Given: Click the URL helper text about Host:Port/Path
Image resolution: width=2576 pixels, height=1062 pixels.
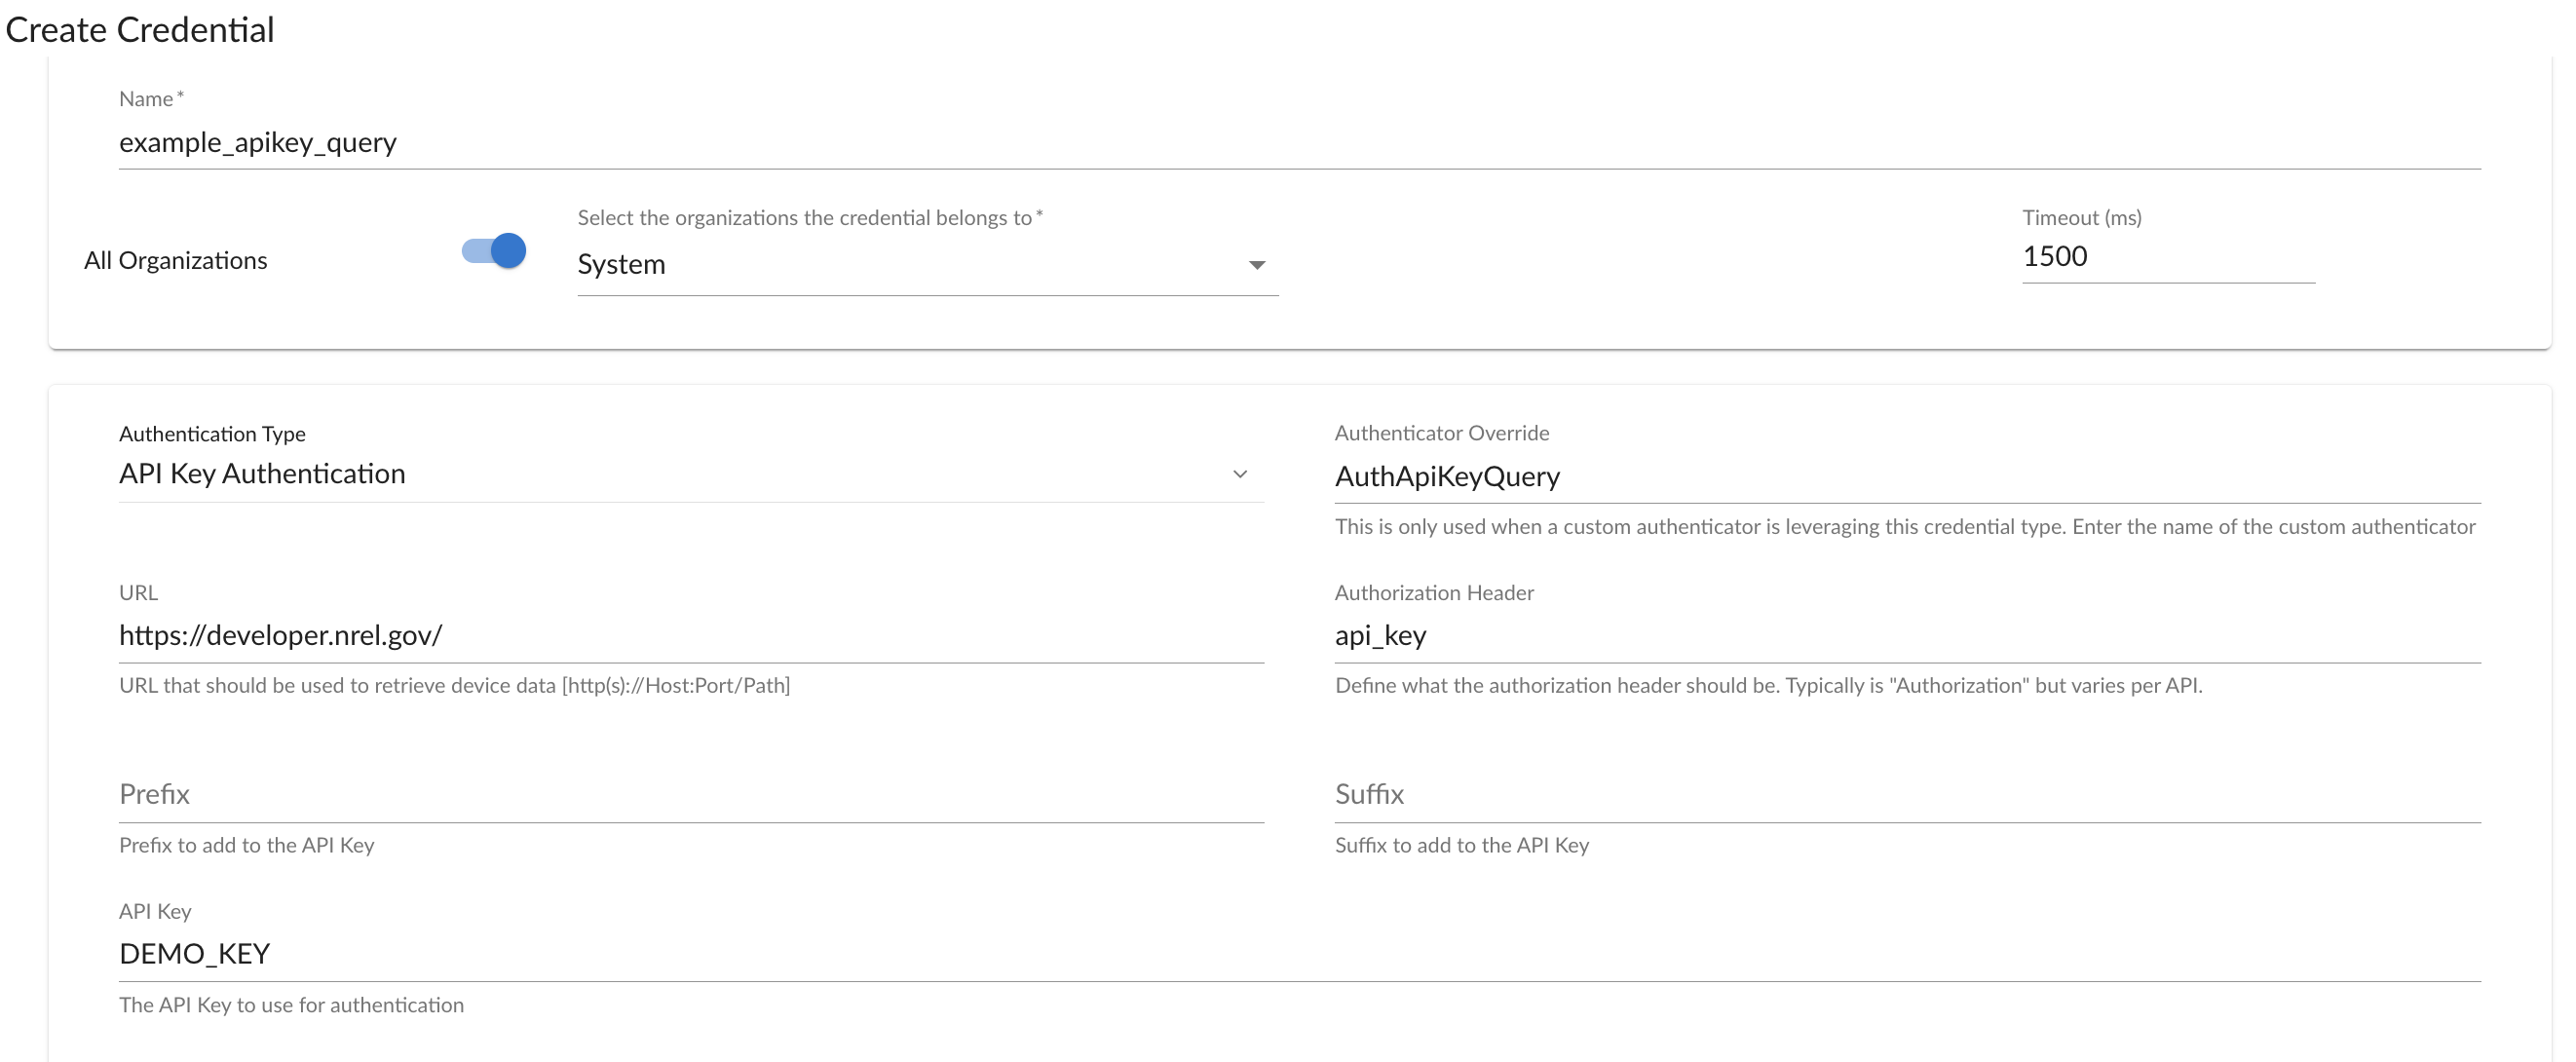Looking at the screenshot, I should click(x=454, y=686).
